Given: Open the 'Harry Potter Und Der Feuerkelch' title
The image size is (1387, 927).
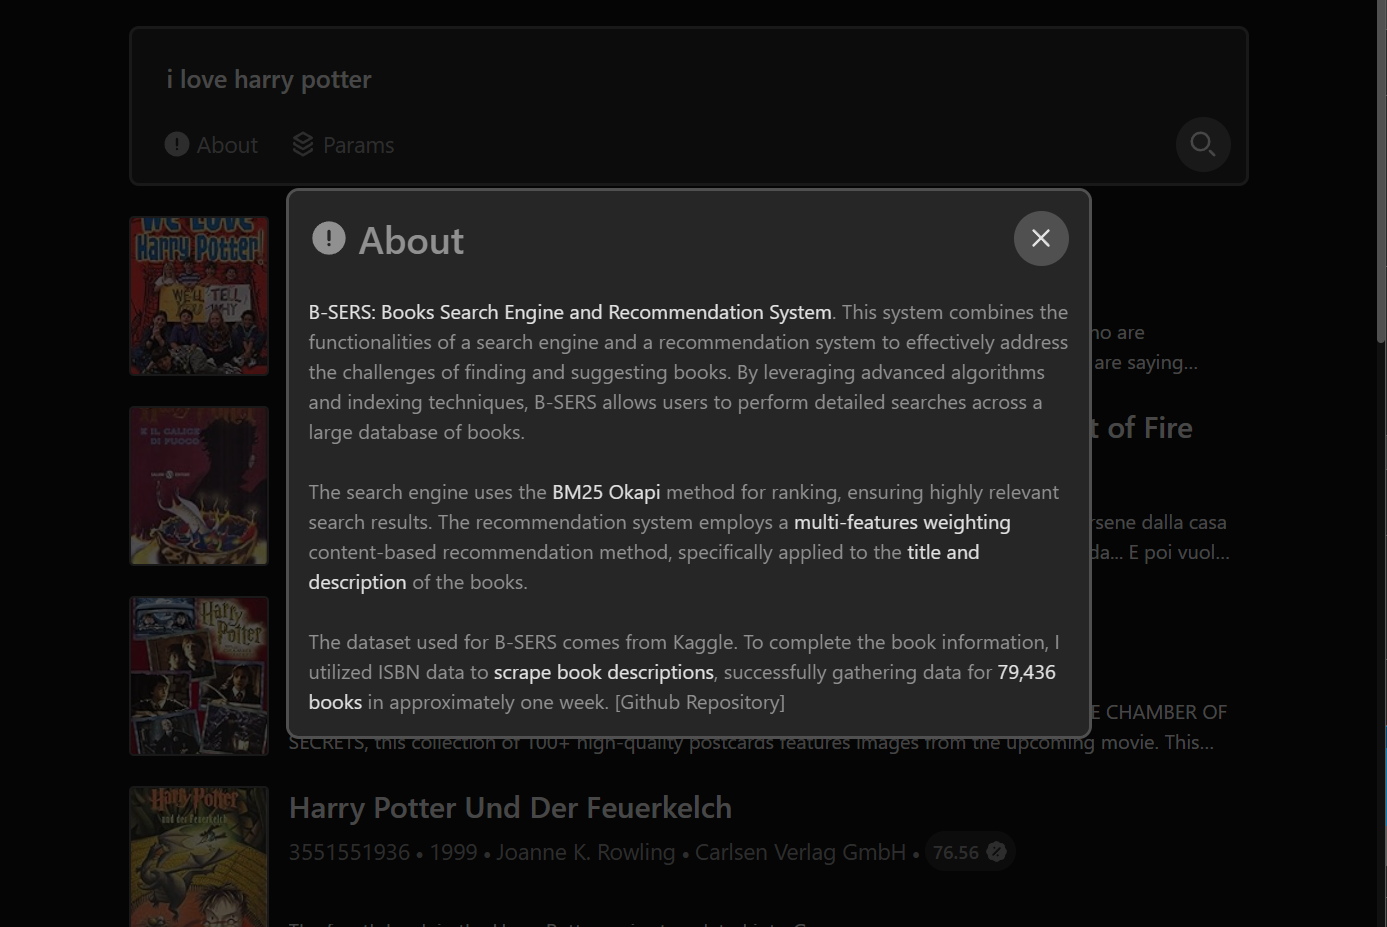Looking at the screenshot, I should coord(510,808).
